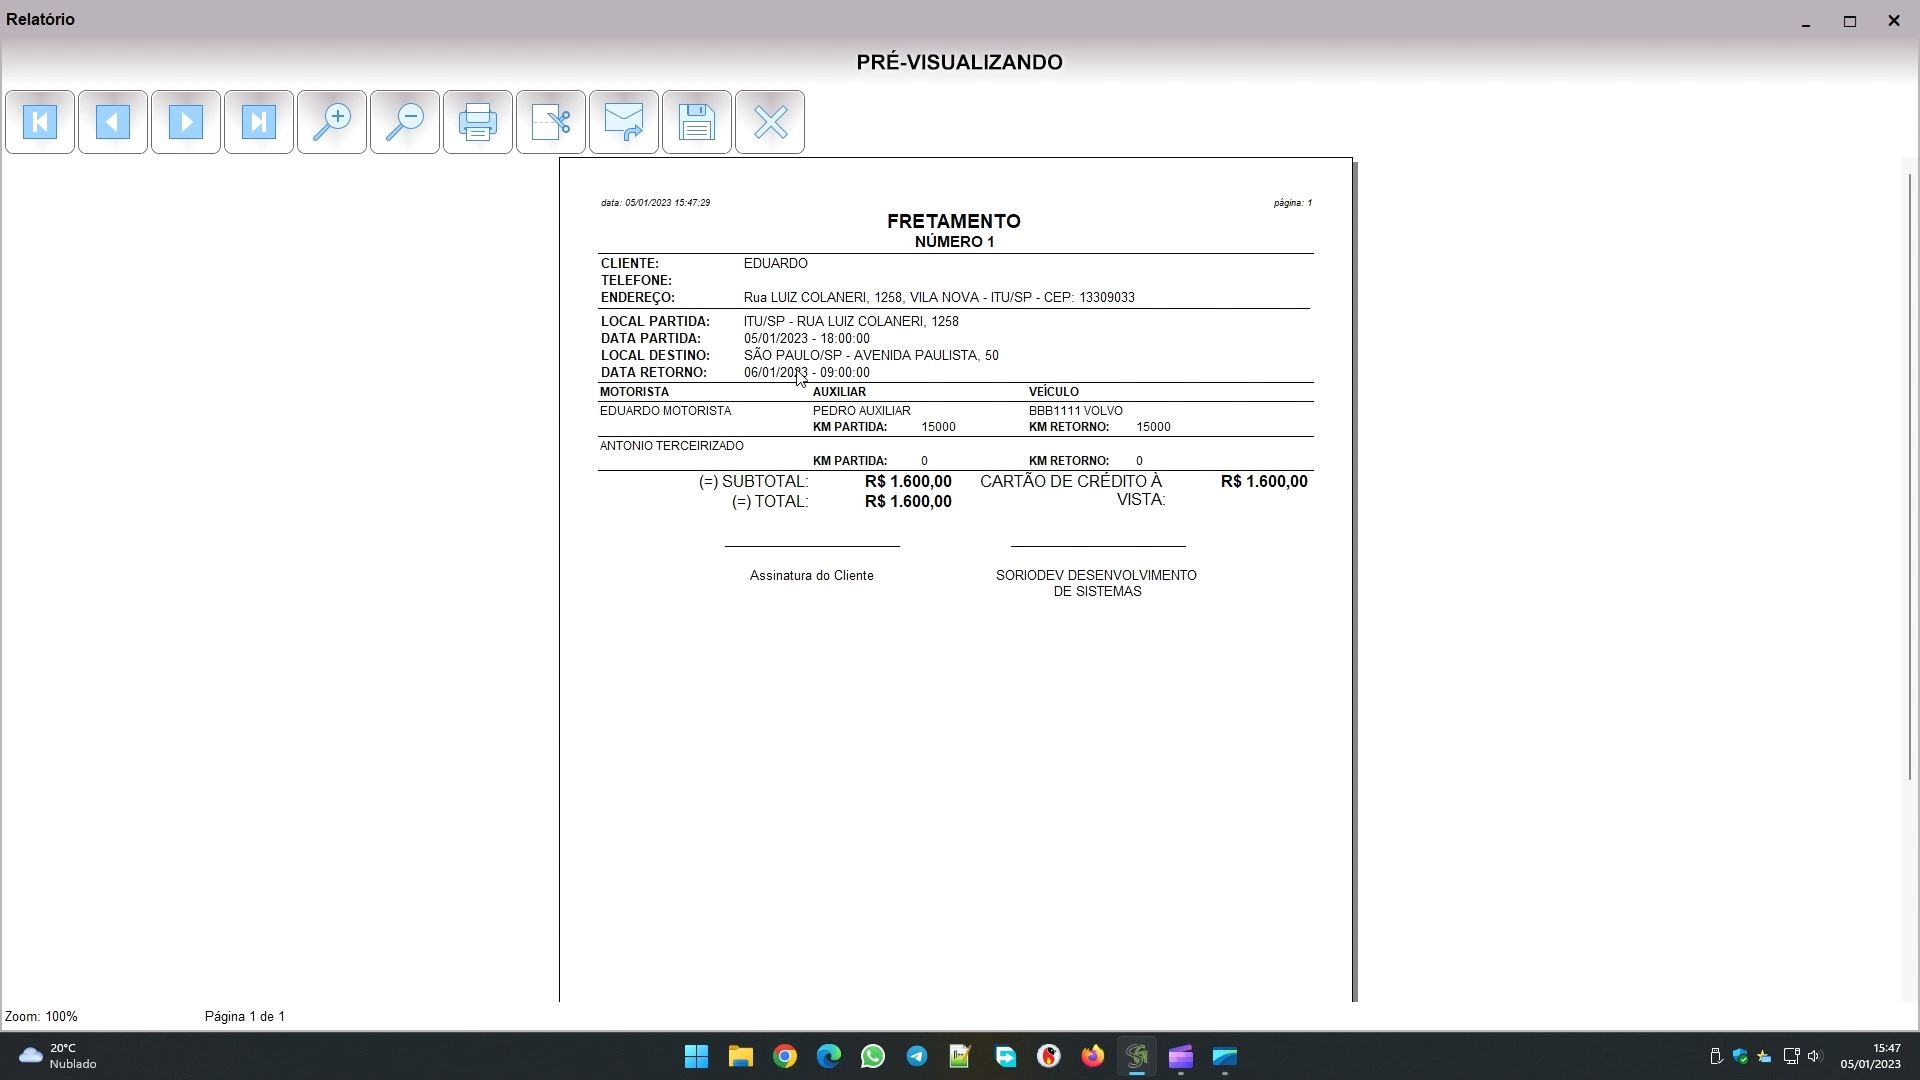Viewport: 1920px width, 1080px height.
Task: Click LOCAL DESTINO value SÃO PAULO/SP
Action: pyautogui.click(x=871, y=356)
